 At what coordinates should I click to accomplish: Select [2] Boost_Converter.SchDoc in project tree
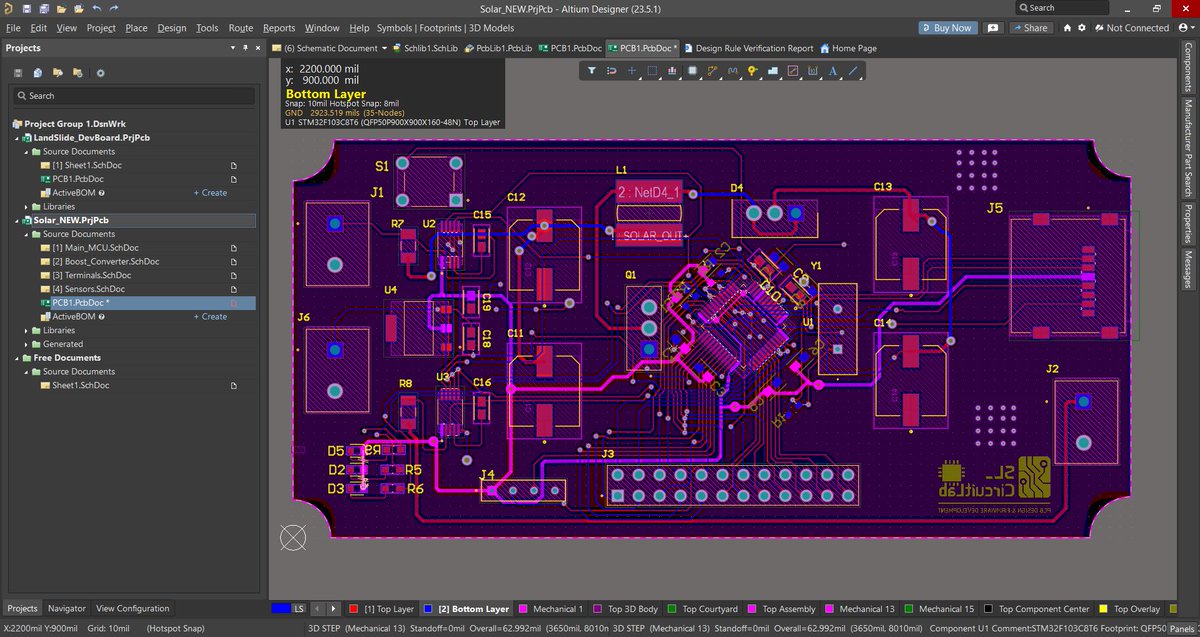(x=105, y=261)
